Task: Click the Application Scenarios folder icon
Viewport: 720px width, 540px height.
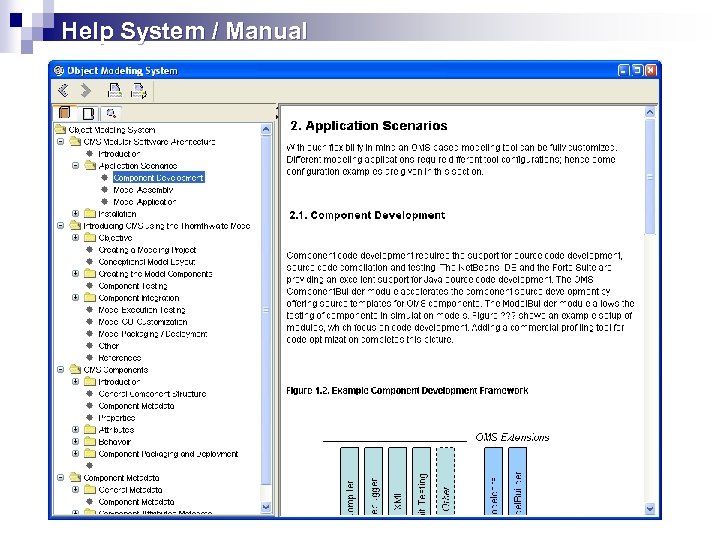Action: 90,165
